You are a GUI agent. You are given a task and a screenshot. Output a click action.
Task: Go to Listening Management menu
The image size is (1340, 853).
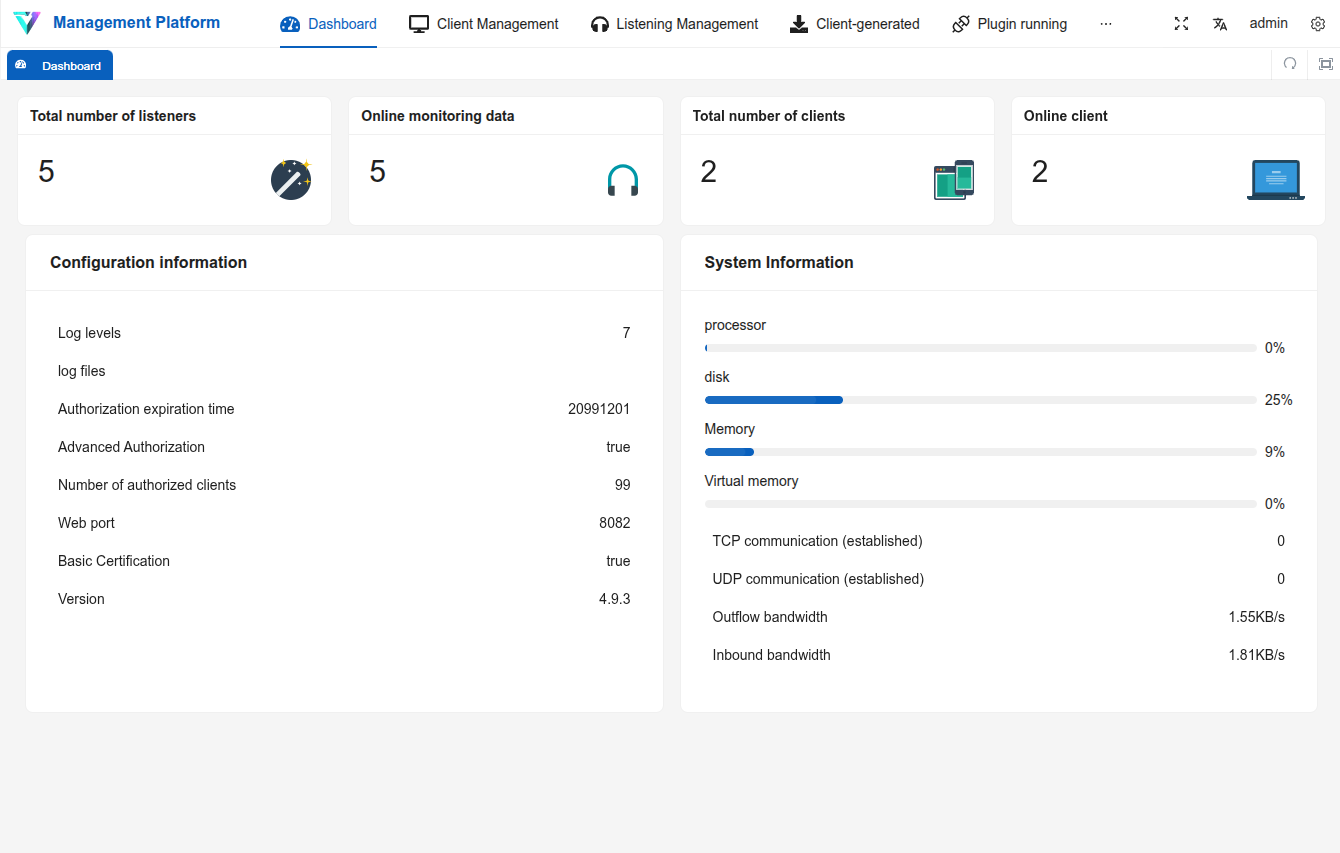pos(674,24)
